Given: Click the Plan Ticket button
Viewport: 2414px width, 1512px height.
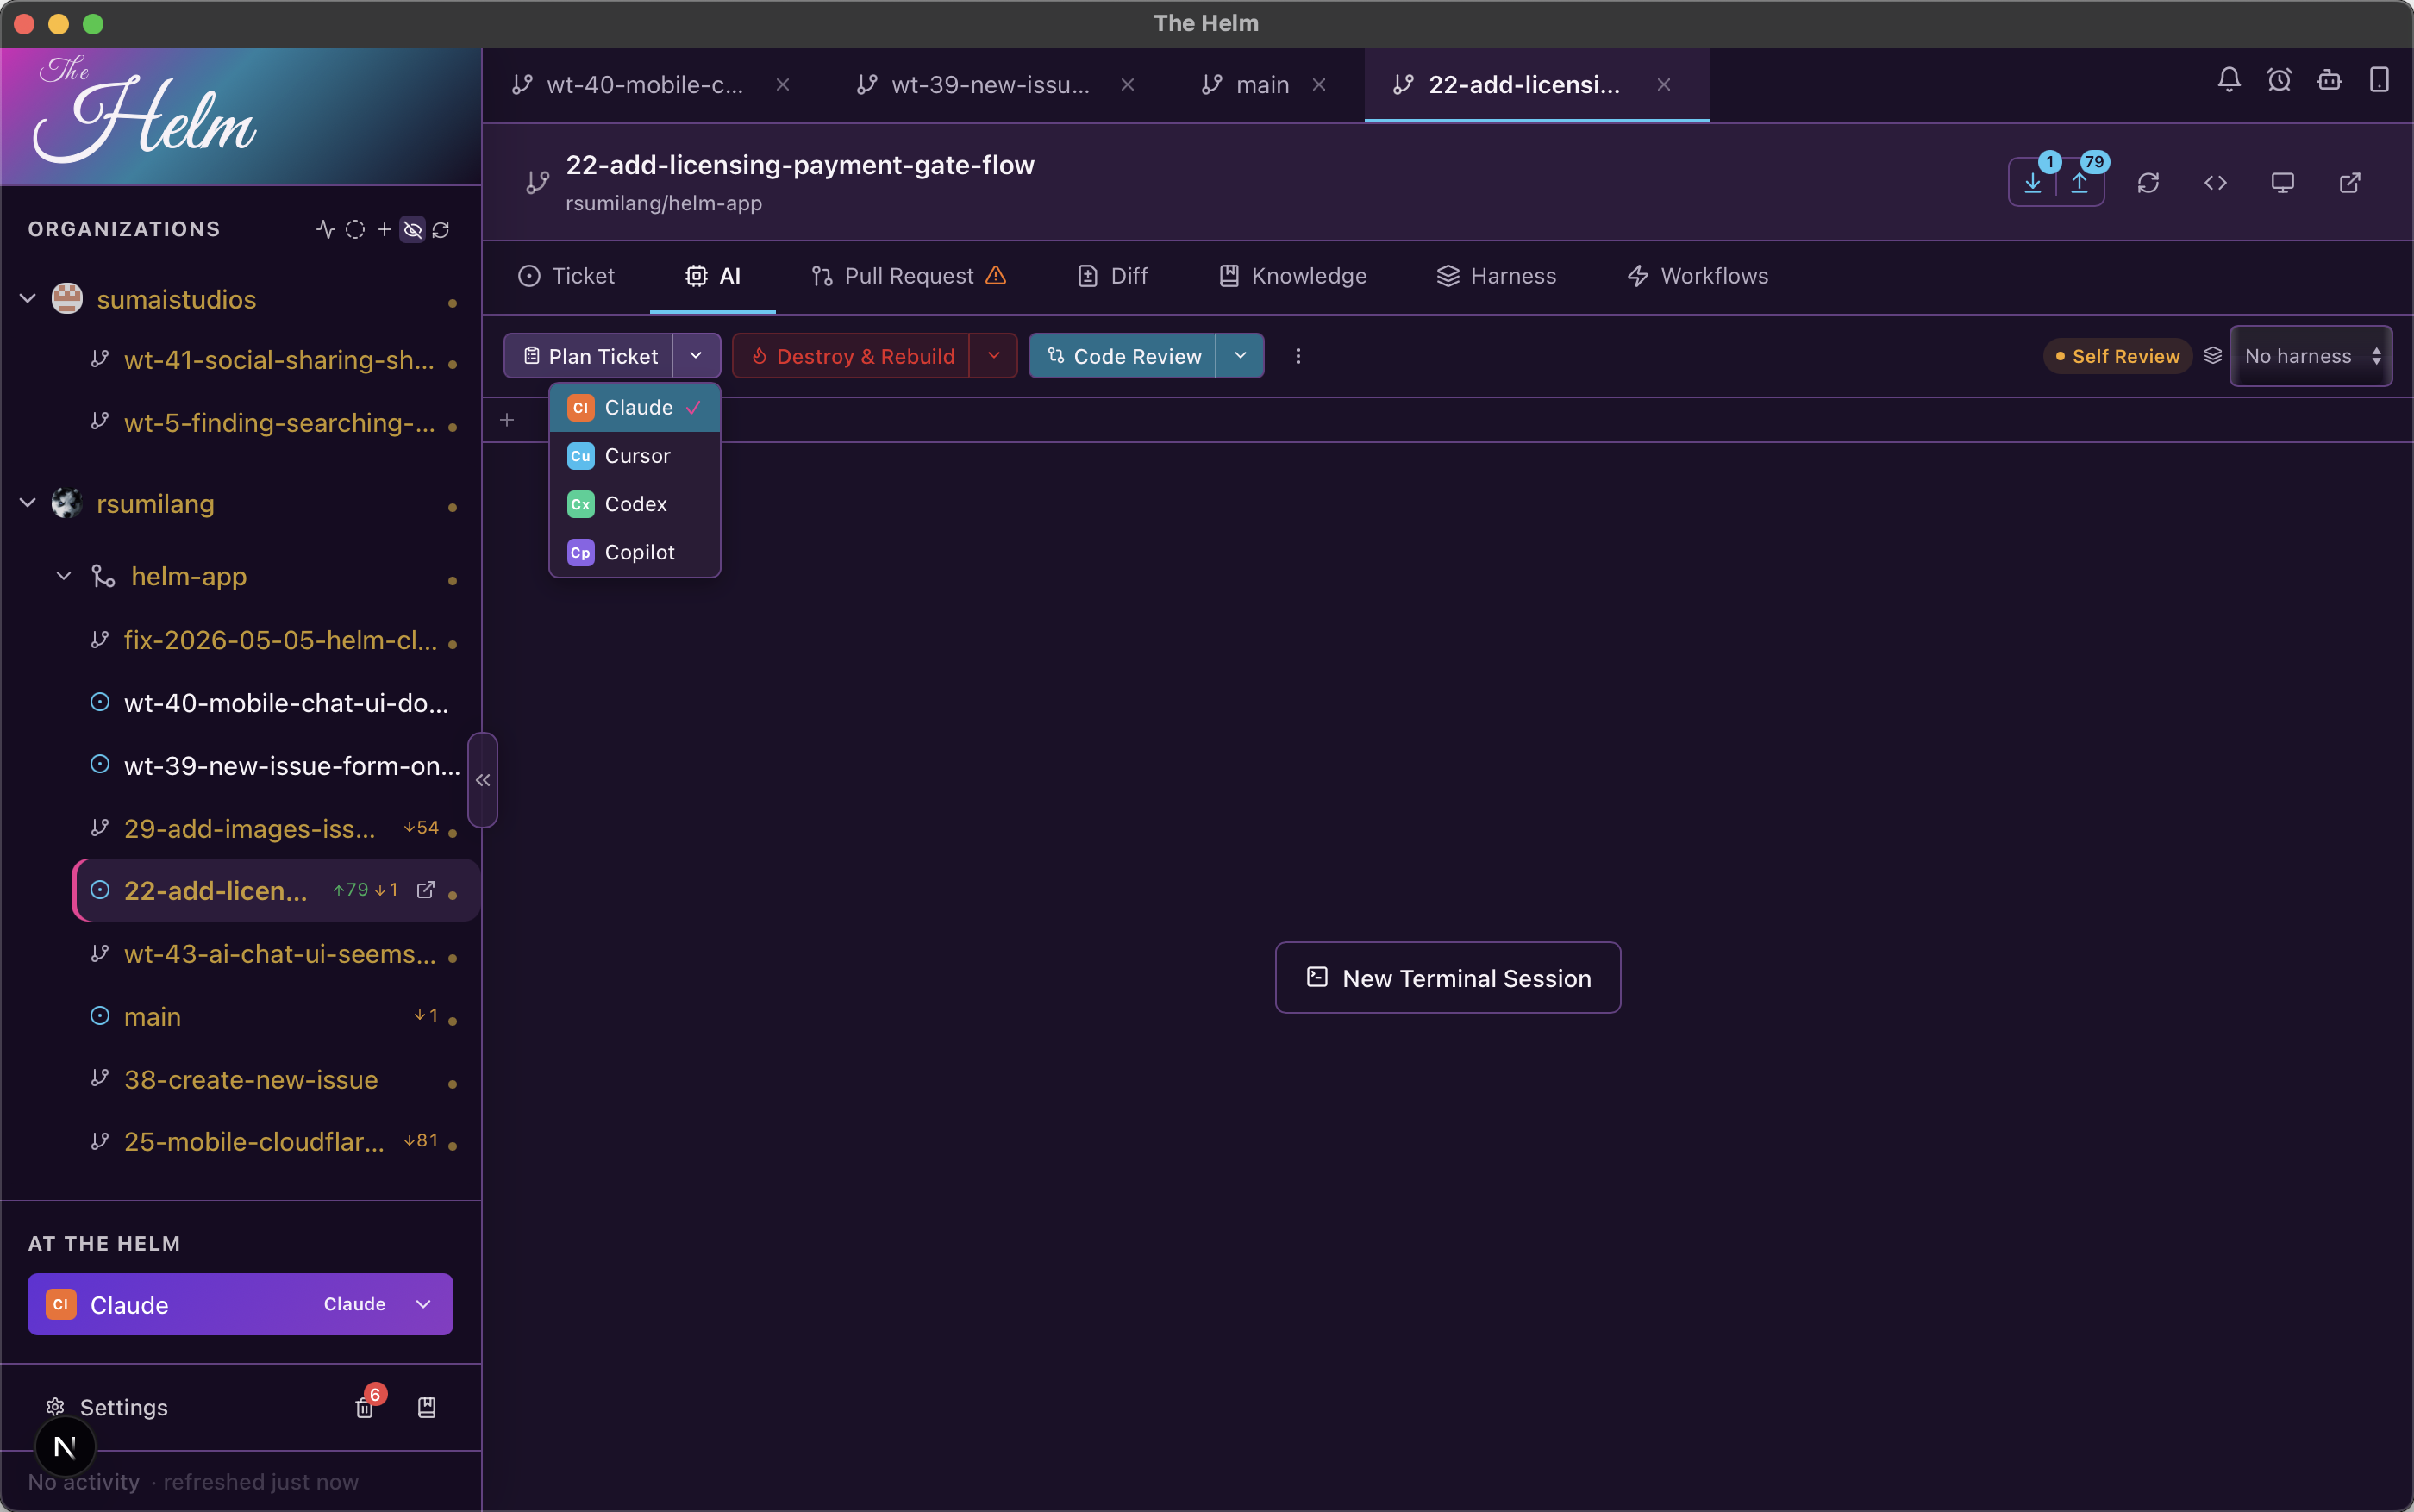Looking at the screenshot, I should coord(589,356).
